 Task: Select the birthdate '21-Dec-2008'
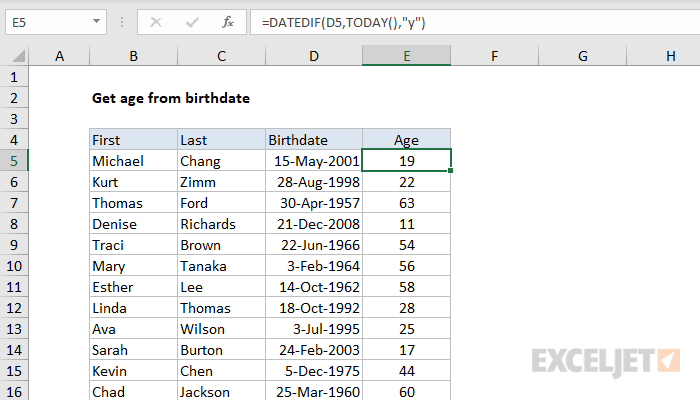click(x=314, y=224)
